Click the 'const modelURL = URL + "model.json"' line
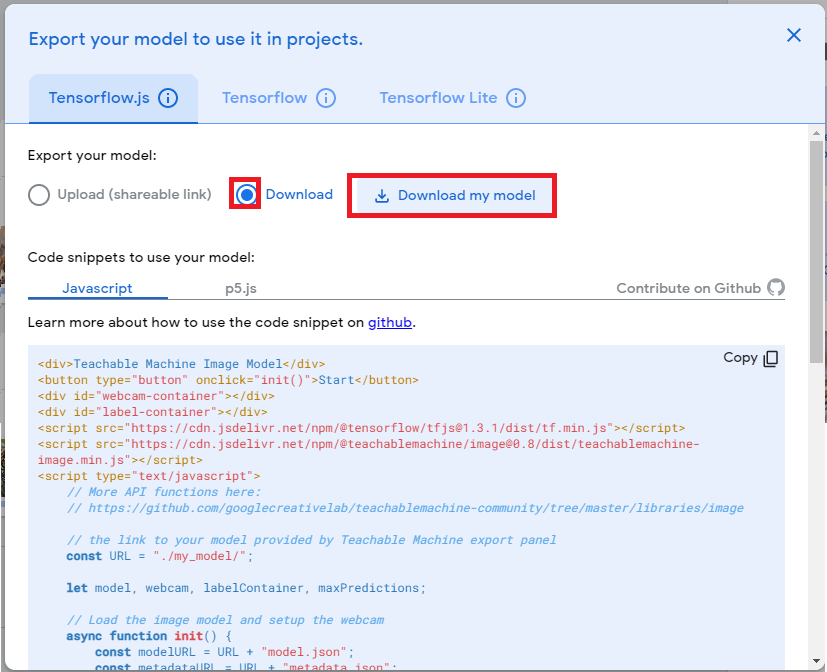This screenshot has width=827, height=672. pyautogui.click(x=225, y=652)
